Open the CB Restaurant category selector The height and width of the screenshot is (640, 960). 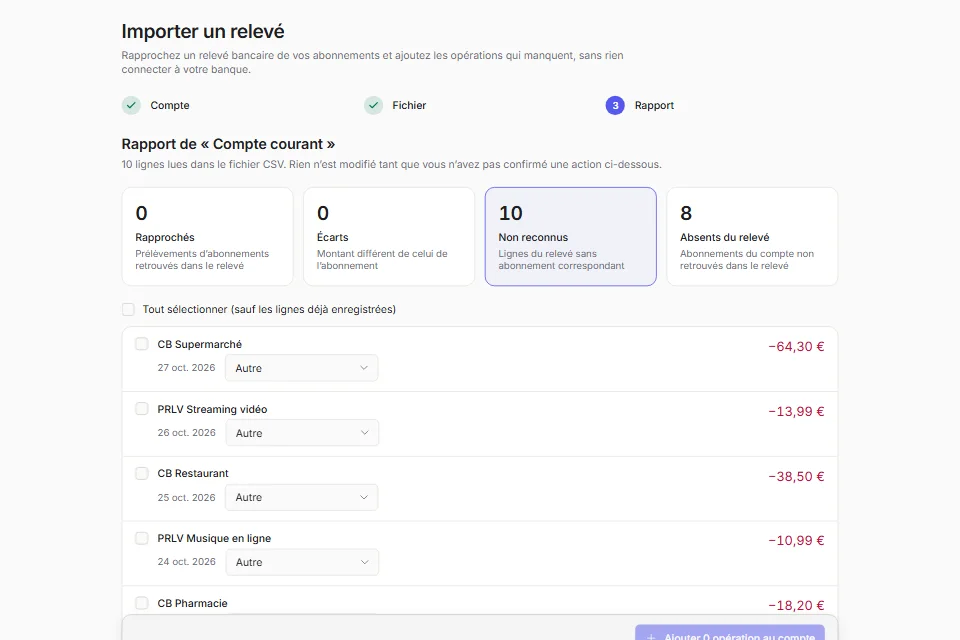coord(301,497)
